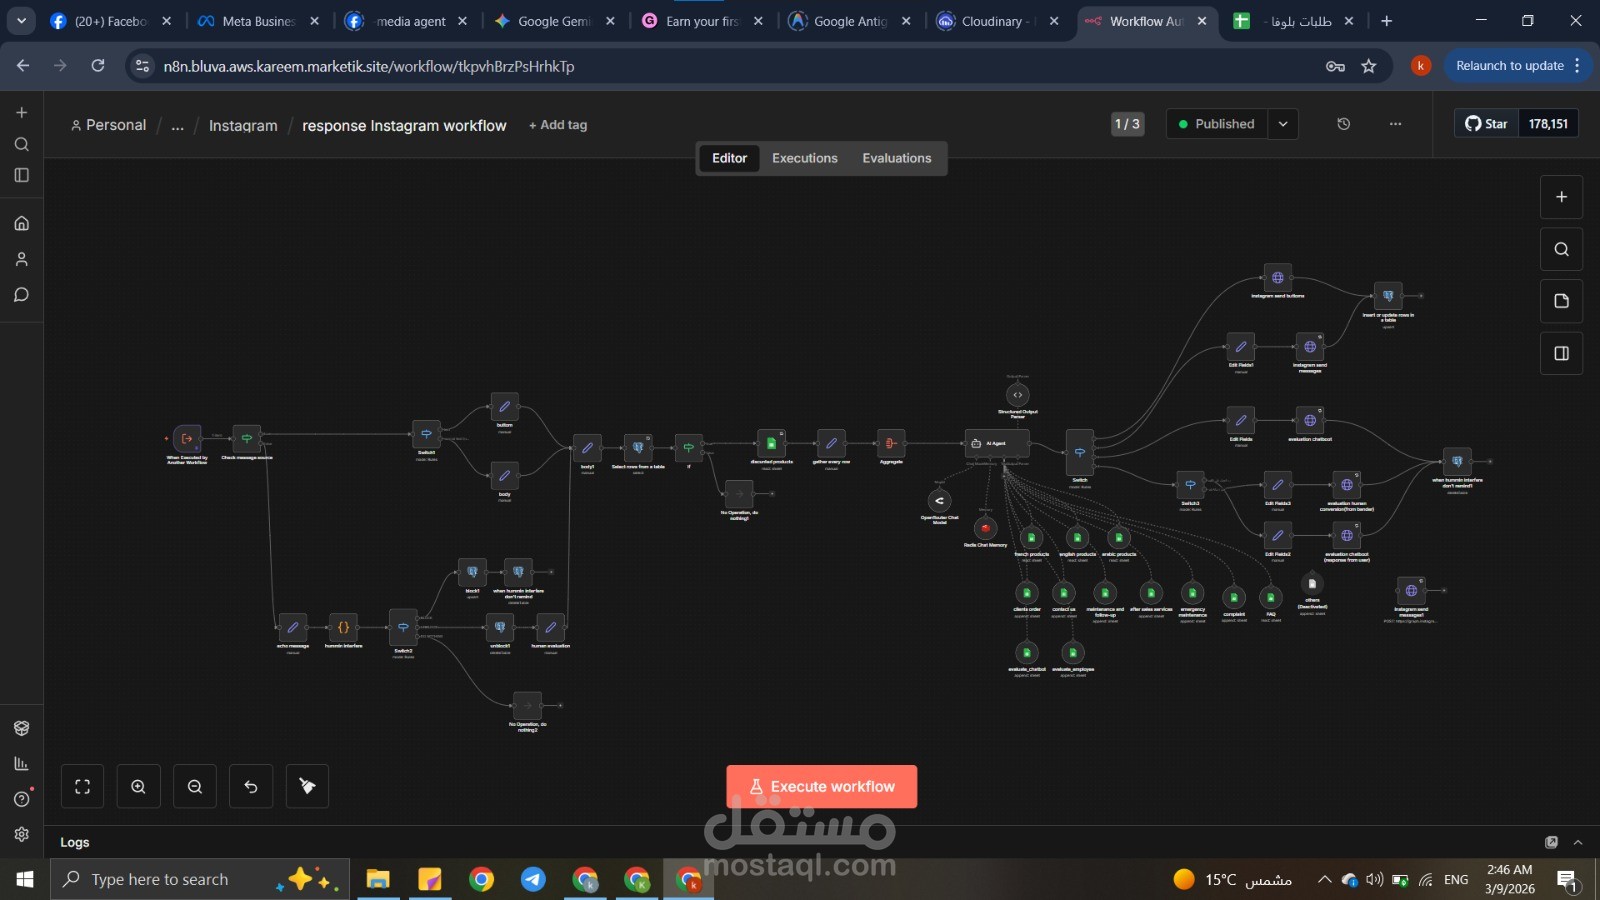Pop out the Logs panel
The height and width of the screenshot is (900, 1600).
click(x=1551, y=842)
